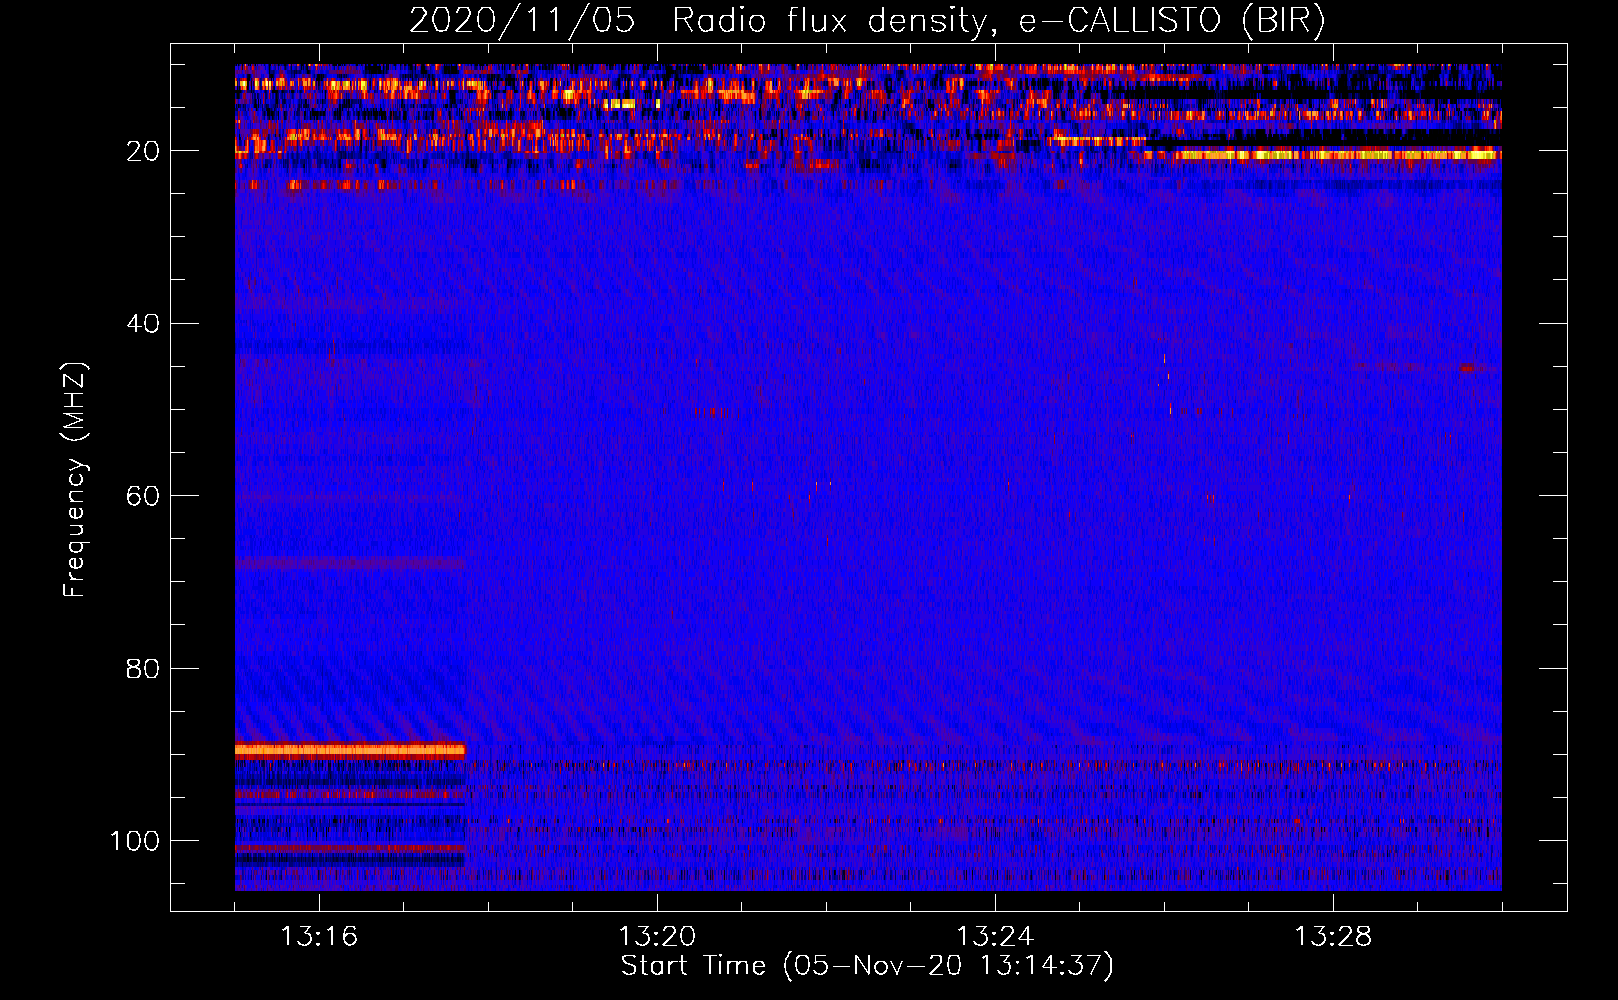Click the plot title "Radio flux density, e-CALLISTO (BIR)"
The width and height of the screenshot is (1618, 1000).
999,21
